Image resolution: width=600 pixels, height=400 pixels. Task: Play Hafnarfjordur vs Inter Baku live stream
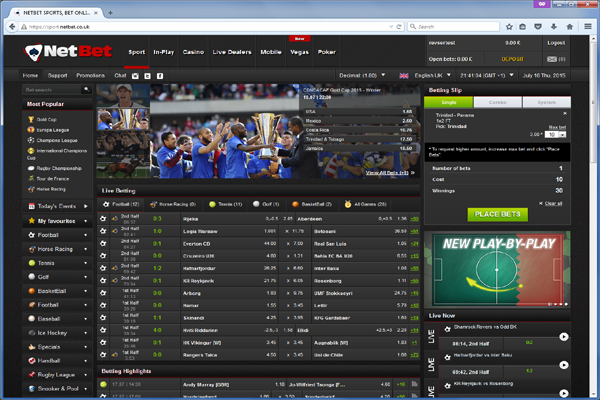[x=564, y=365]
